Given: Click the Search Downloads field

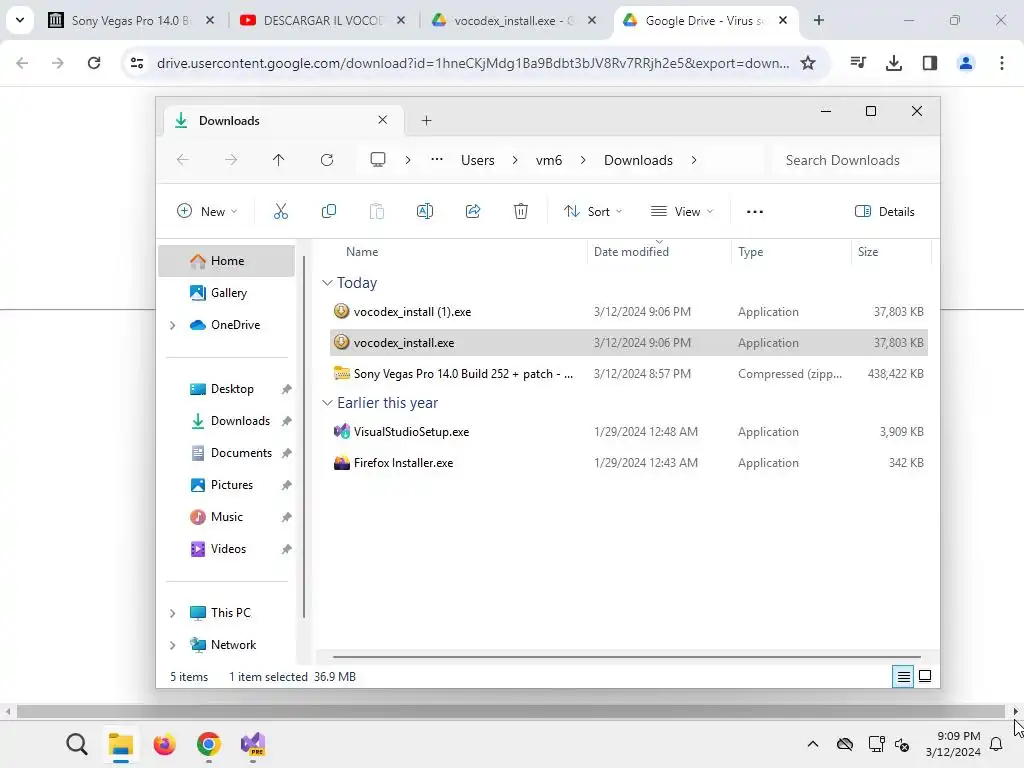Looking at the screenshot, I should point(852,160).
